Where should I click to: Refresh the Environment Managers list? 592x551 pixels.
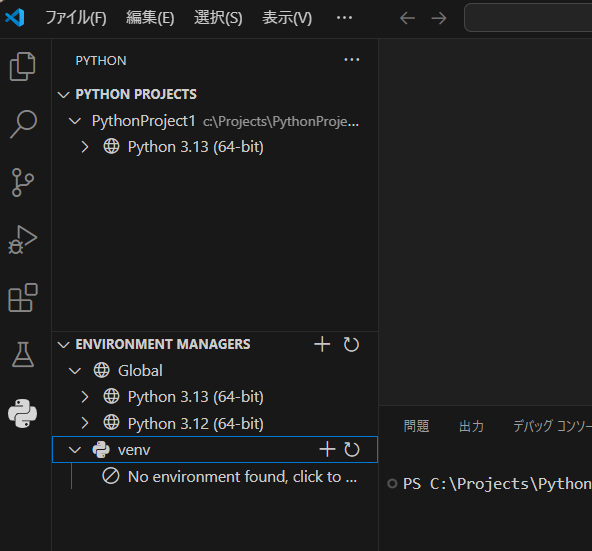(x=351, y=344)
